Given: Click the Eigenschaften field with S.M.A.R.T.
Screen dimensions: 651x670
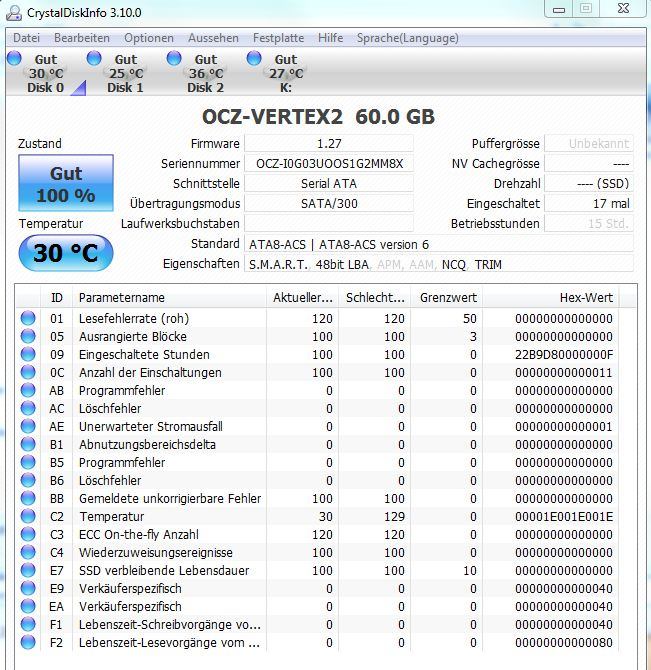Looking at the screenshot, I should [439, 264].
